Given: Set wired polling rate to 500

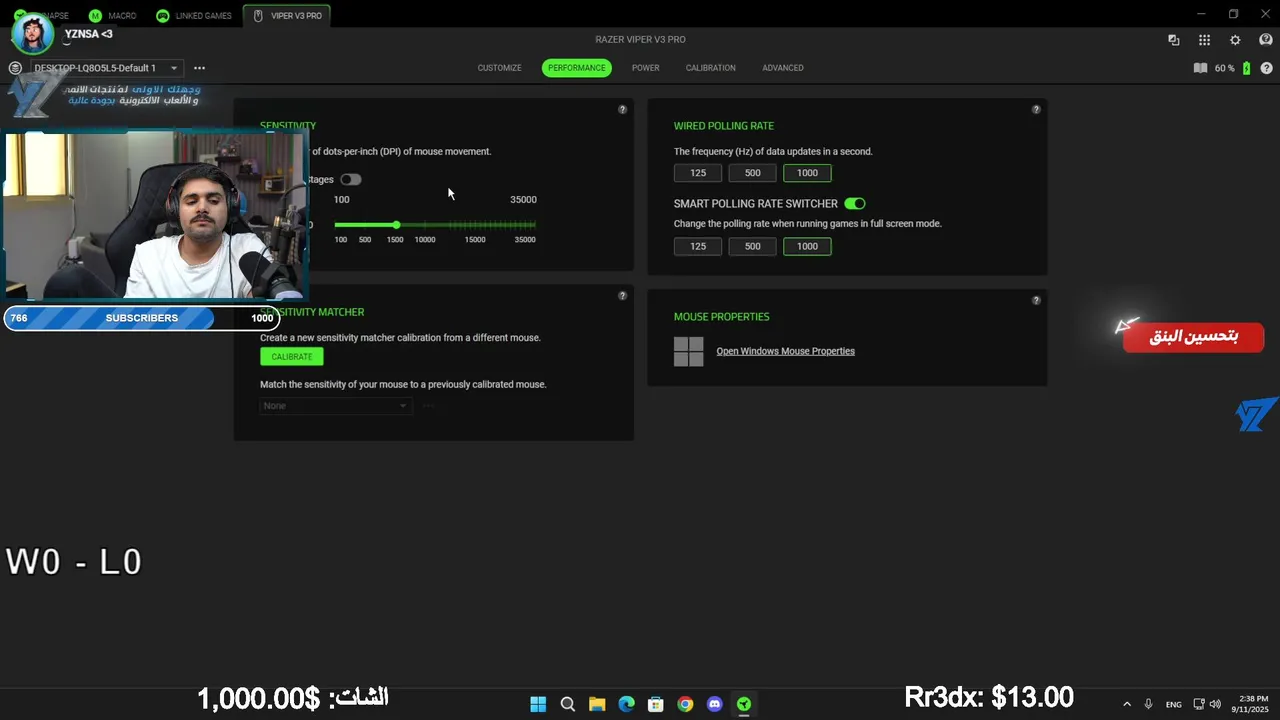Looking at the screenshot, I should tap(752, 173).
